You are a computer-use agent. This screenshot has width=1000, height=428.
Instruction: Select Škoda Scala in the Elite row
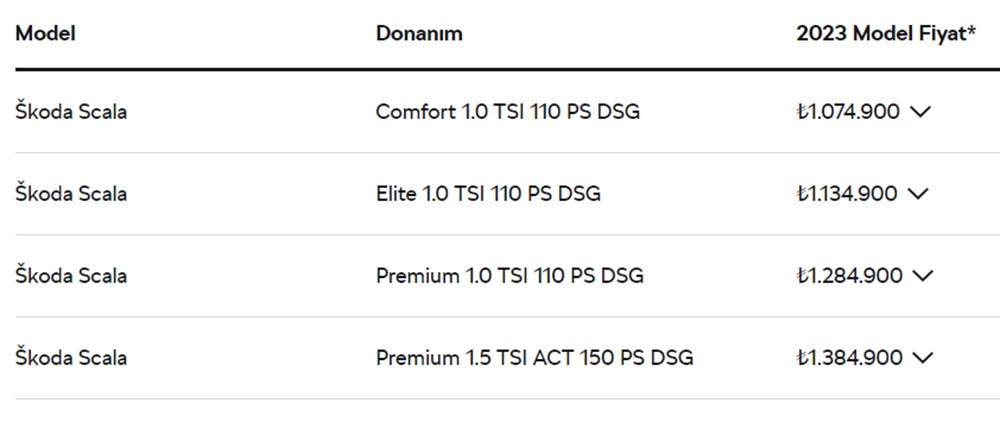coord(71,194)
